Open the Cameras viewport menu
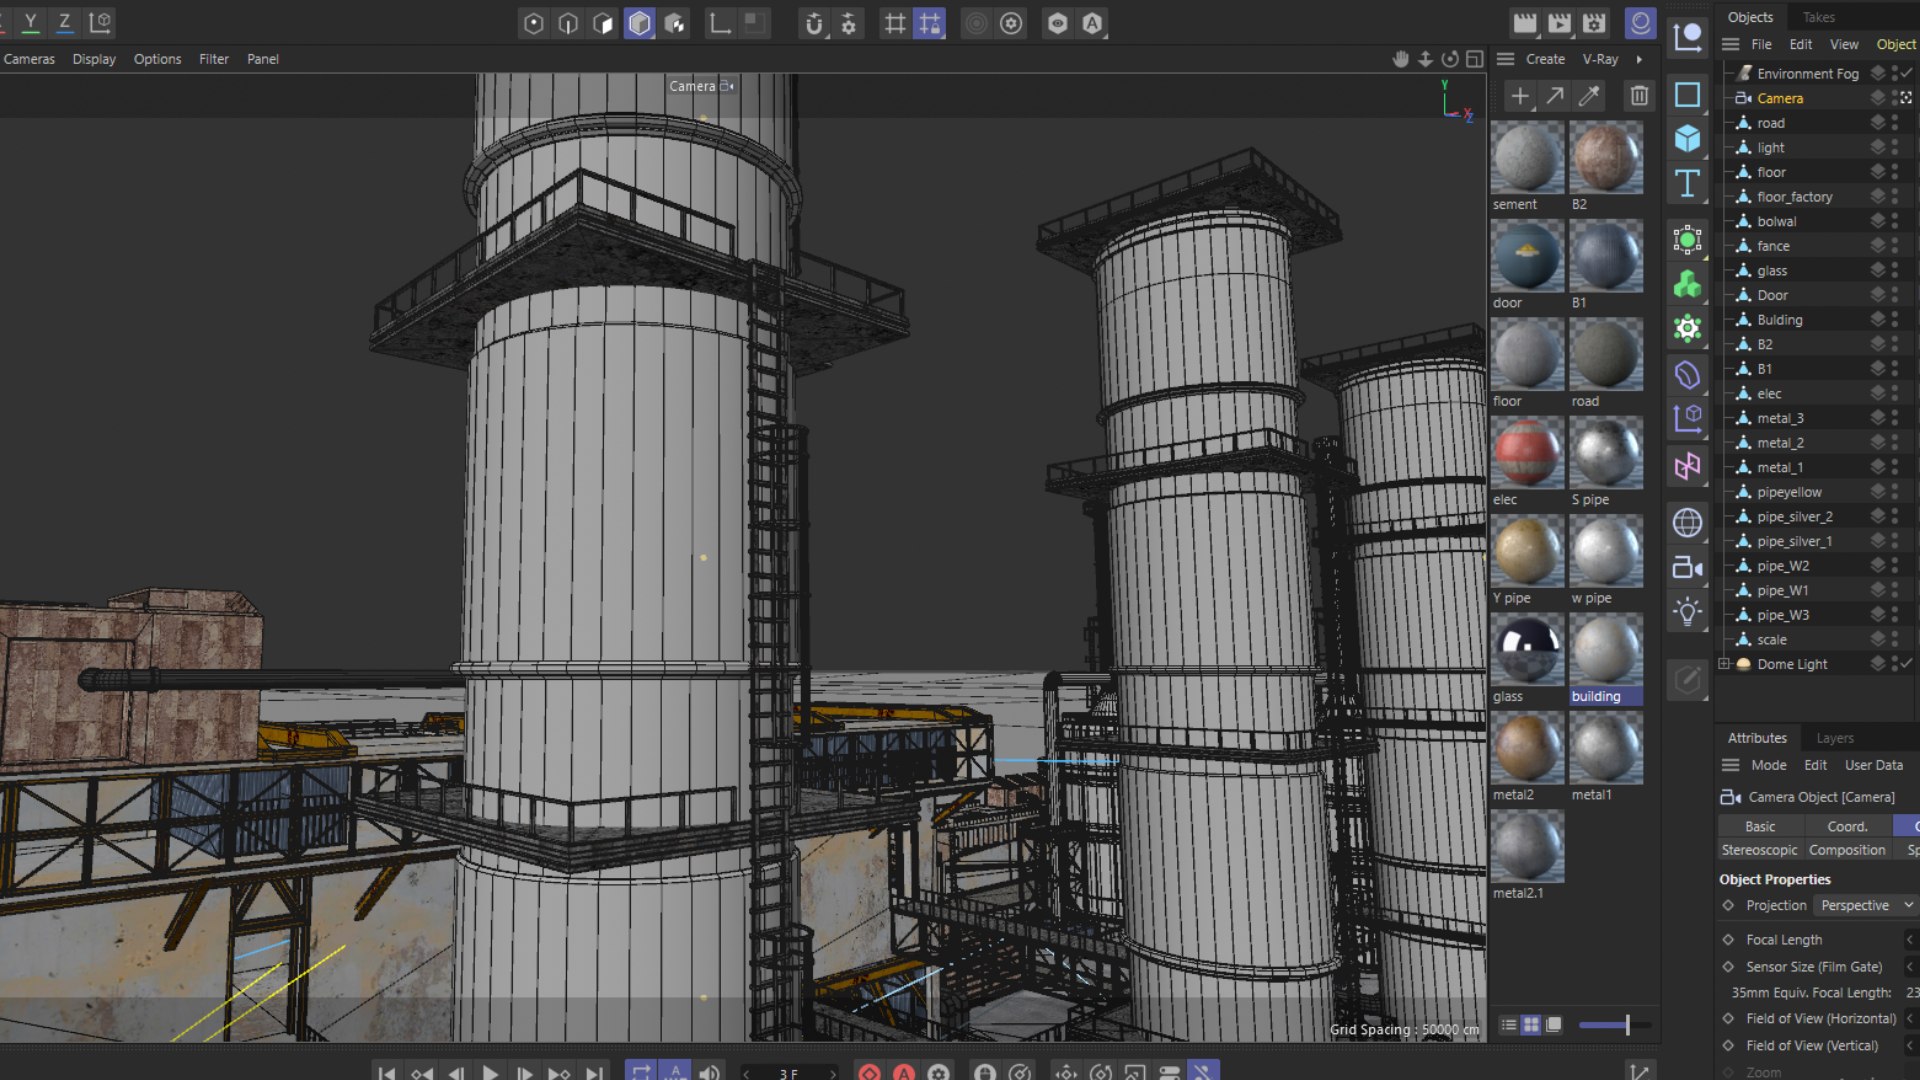The height and width of the screenshot is (1080, 1920). (29, 59)
